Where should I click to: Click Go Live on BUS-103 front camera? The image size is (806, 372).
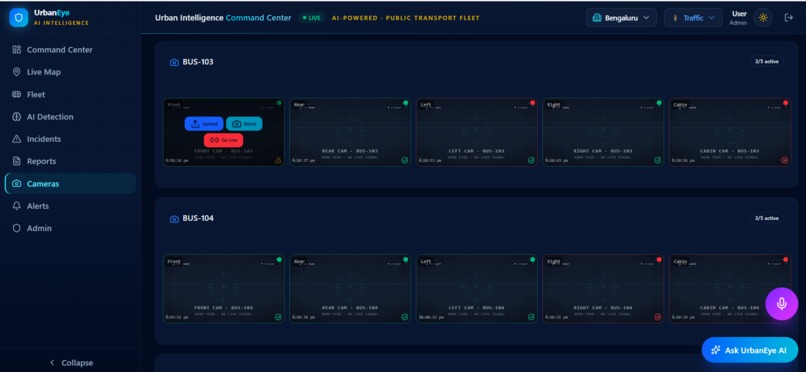point(224,140)
